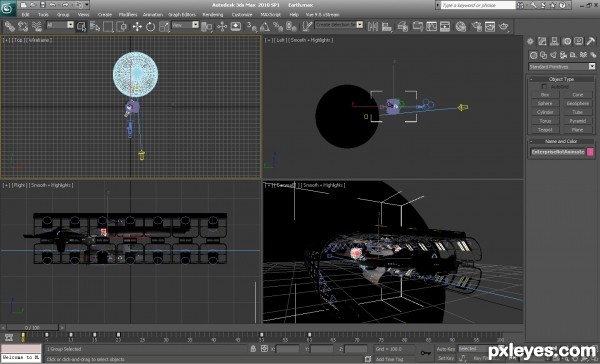Screen dimensions: 600x364
Task: Toggle Selection Lock padlock icon
Action: [253, 349]
